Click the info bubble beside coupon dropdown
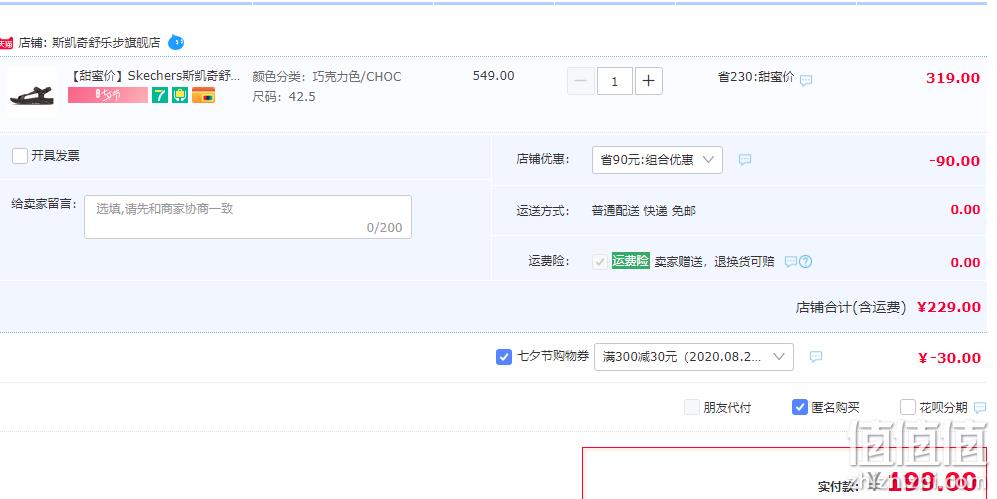 (816, 357)
